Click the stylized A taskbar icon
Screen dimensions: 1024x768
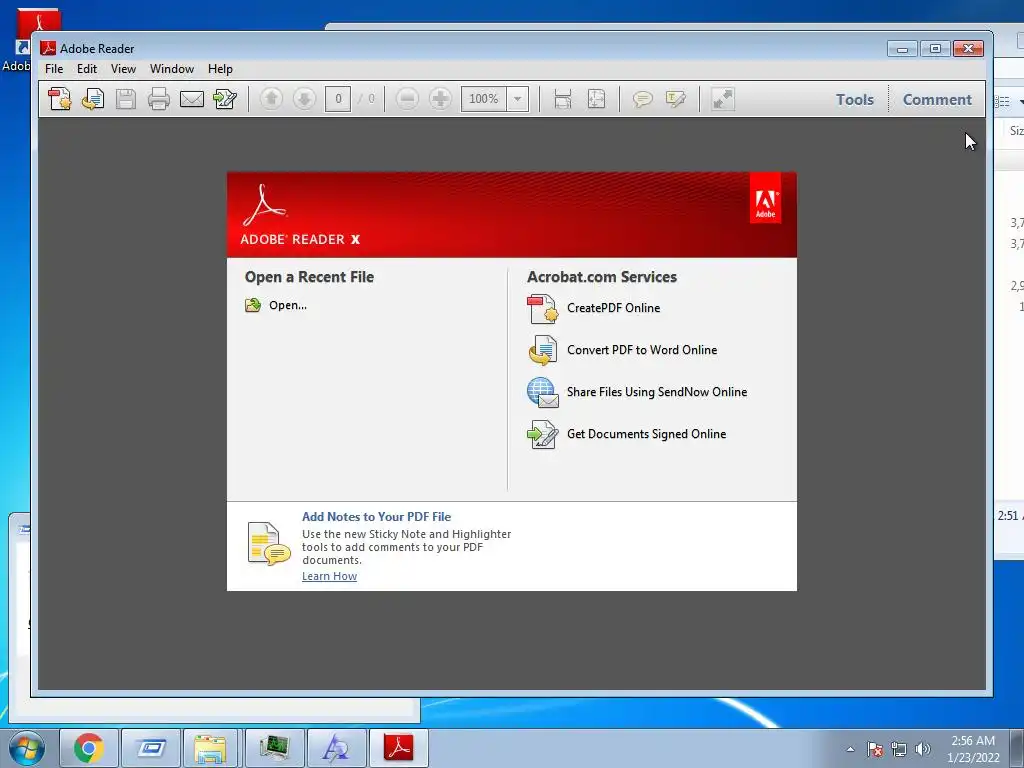pos(336,748)
